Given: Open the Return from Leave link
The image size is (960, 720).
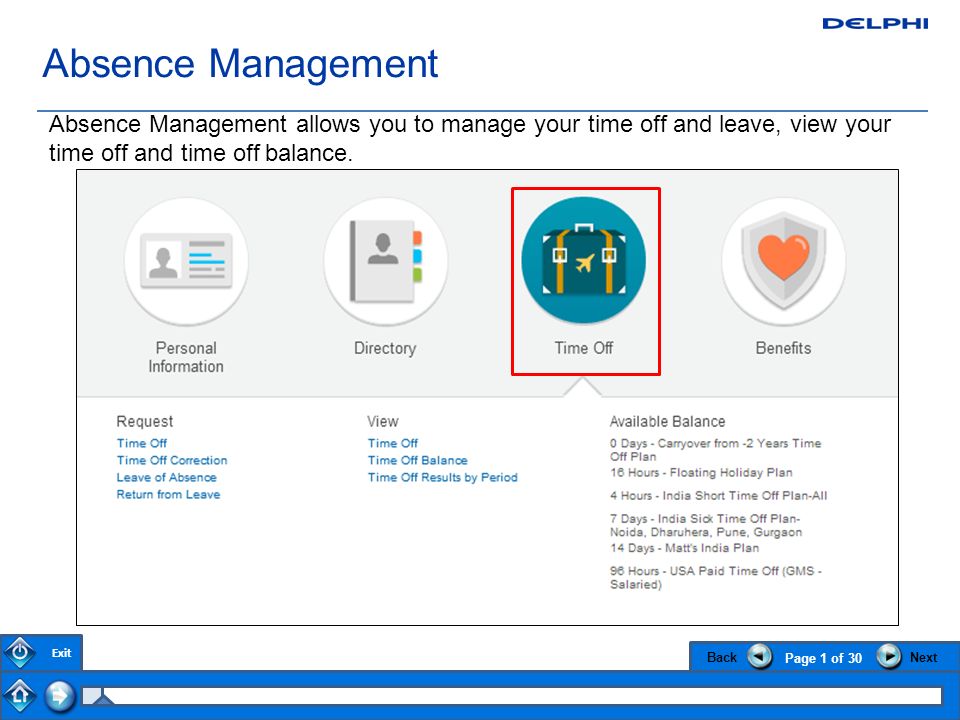Looking at the screenshot, I should (168, 495).
